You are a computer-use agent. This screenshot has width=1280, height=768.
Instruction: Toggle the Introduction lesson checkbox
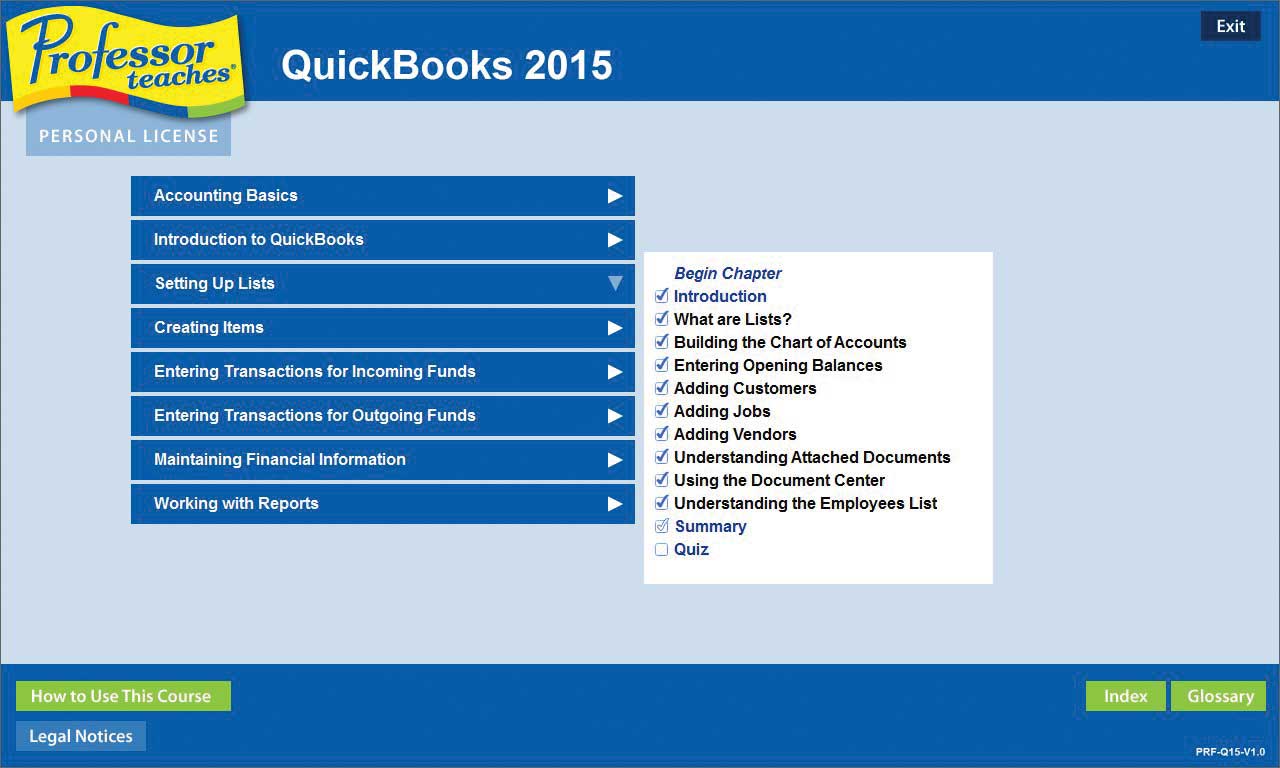(x=661, y=296)
